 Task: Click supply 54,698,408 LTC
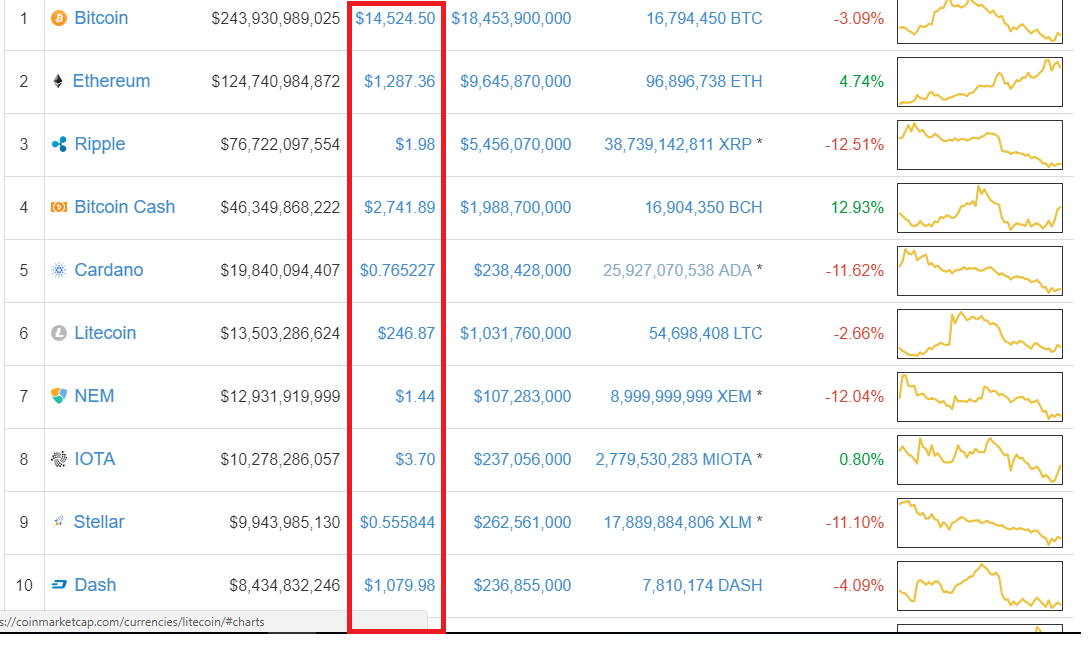[706, 334]
